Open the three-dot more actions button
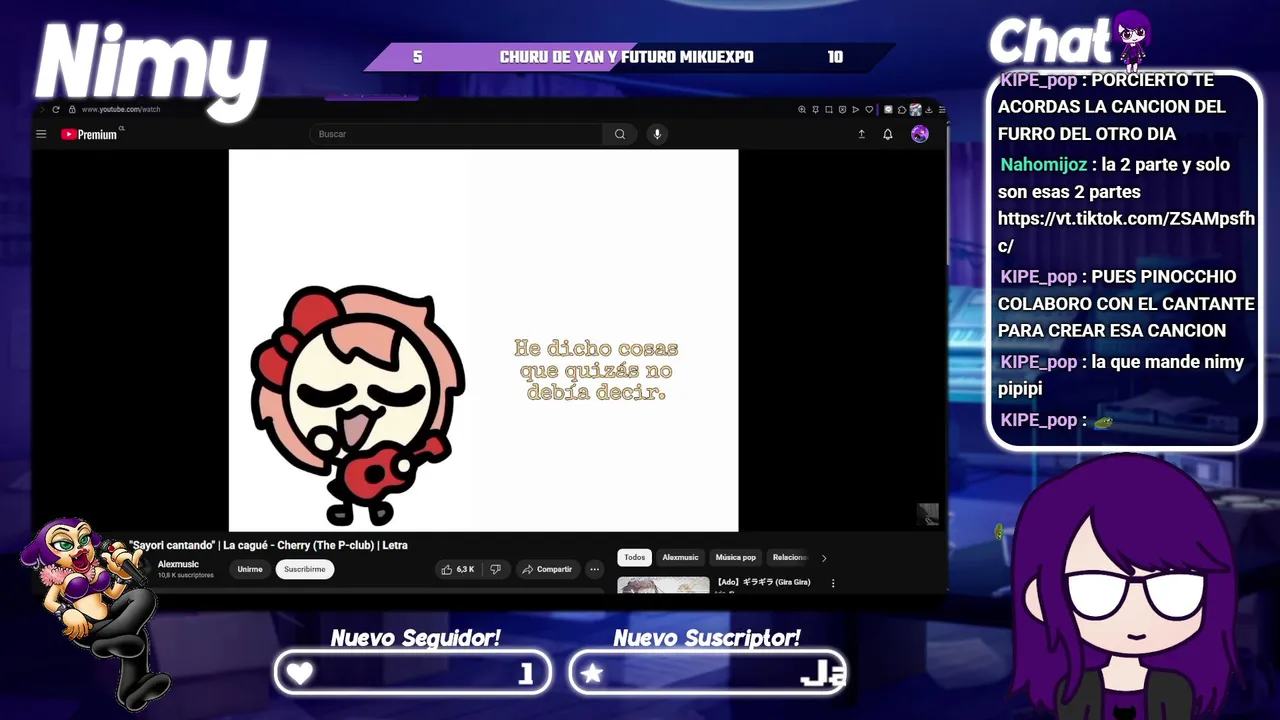The height and width of the screenshot is (720, 1280). point(594,569)
